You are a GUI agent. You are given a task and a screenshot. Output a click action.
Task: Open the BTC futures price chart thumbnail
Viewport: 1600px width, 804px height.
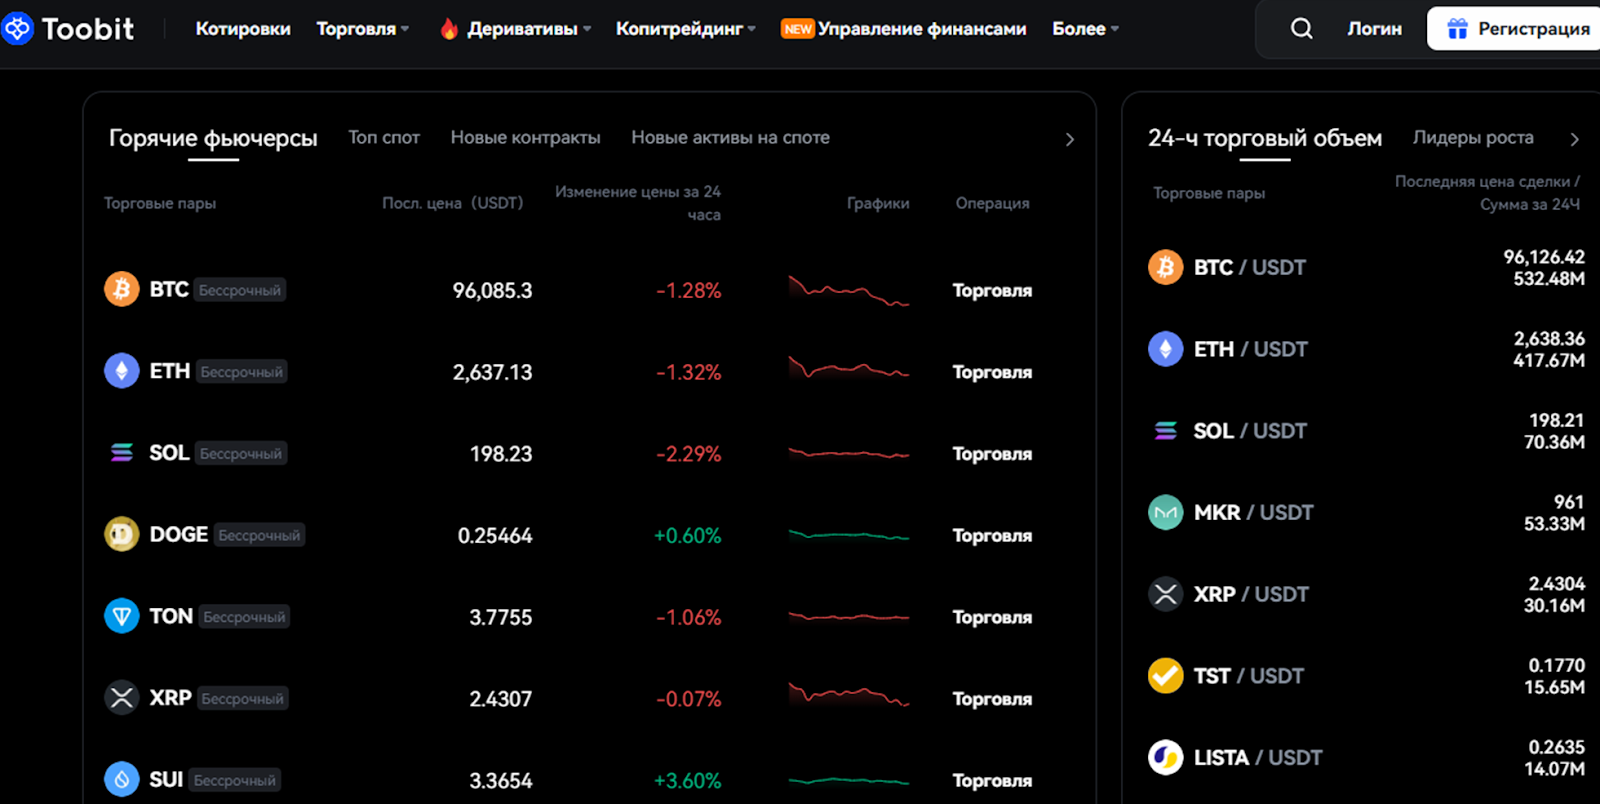point(848,290)
